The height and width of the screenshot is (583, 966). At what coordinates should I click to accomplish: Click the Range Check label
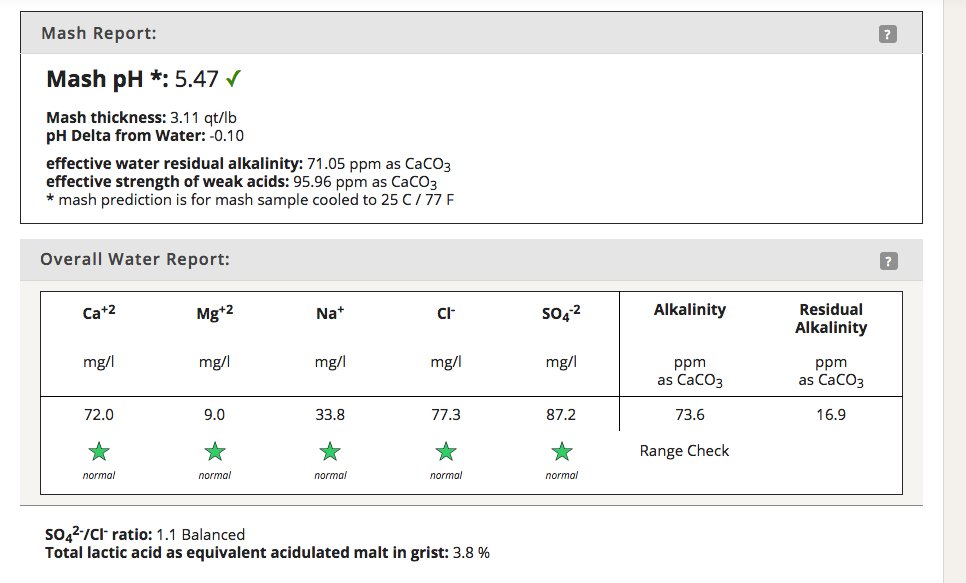tap(684, 451)
